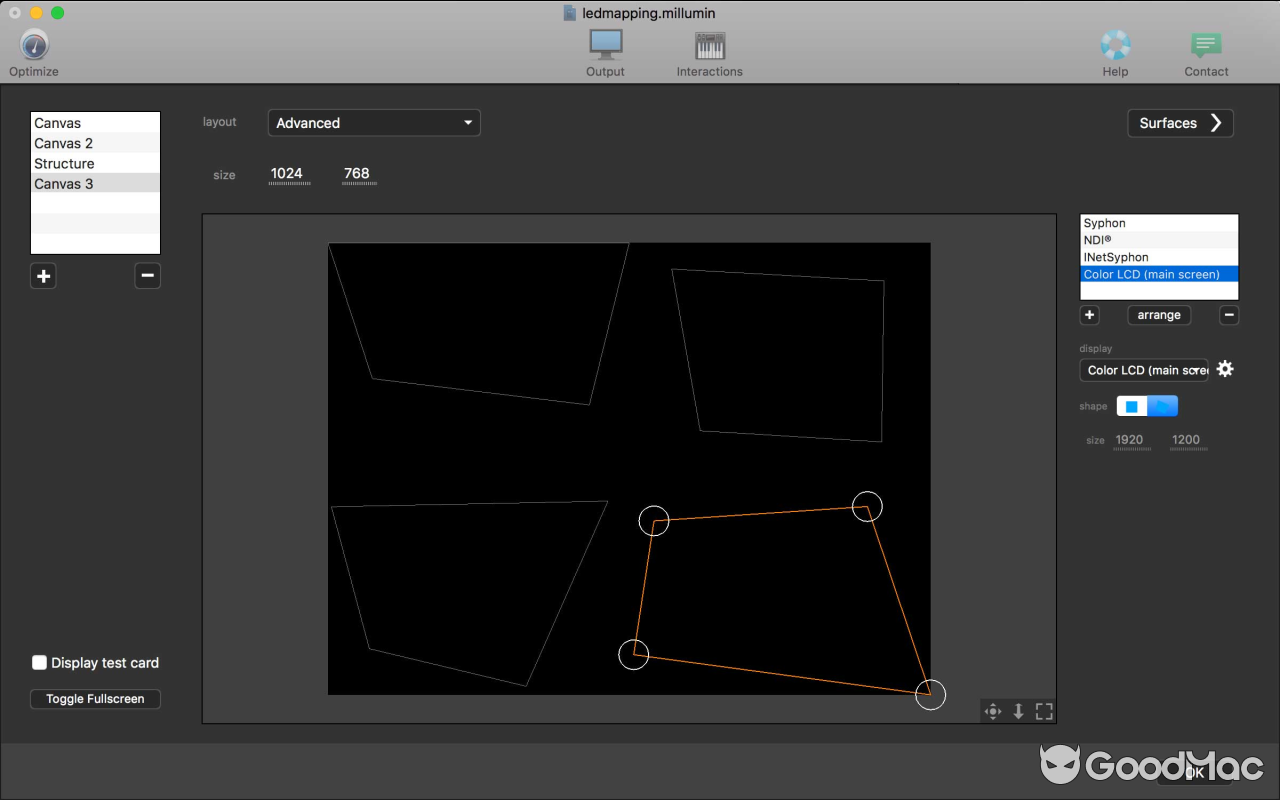Screen dimensions: 1280x800
Task: Click the canvas width field showing 1024
Action: click(x=287, y=174)
